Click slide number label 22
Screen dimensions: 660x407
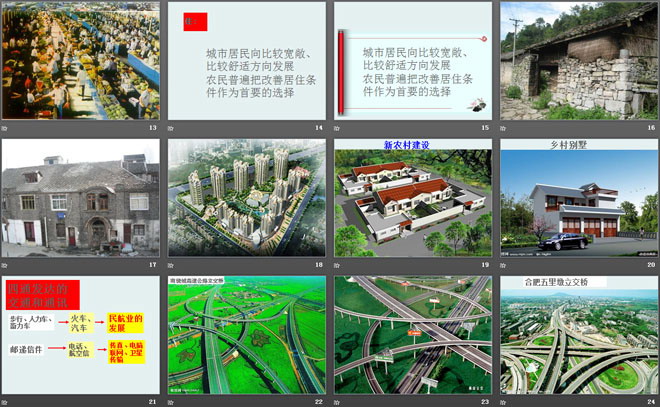coord(319,402)
